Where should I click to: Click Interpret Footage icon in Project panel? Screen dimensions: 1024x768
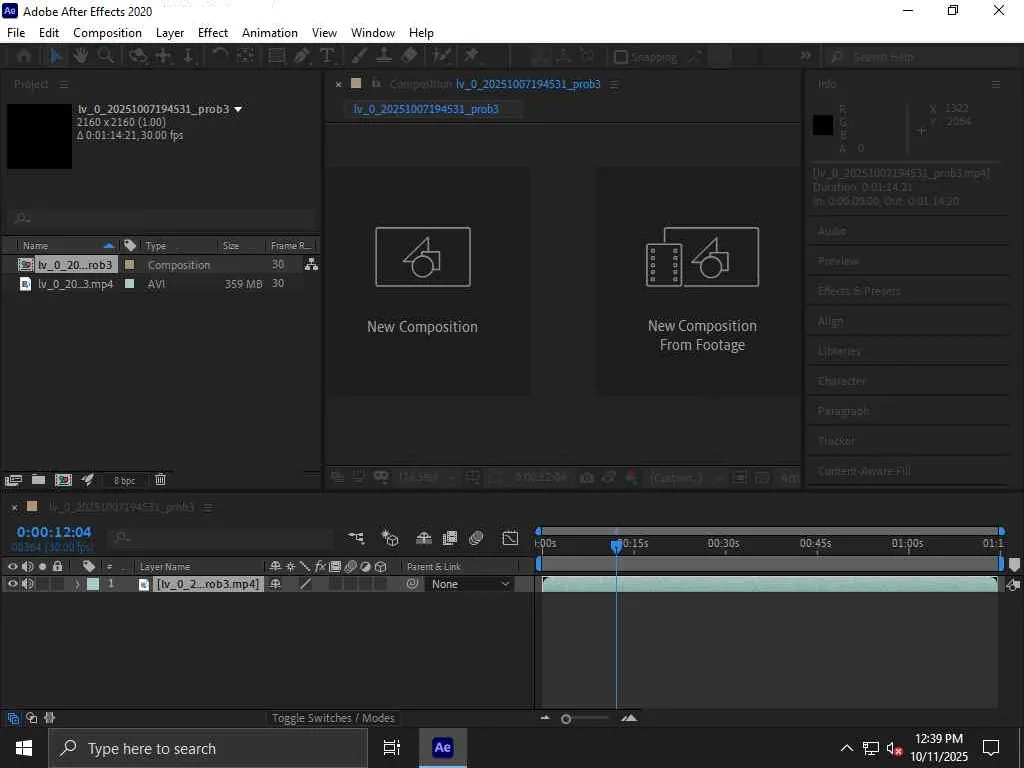[x=13, y=480]
